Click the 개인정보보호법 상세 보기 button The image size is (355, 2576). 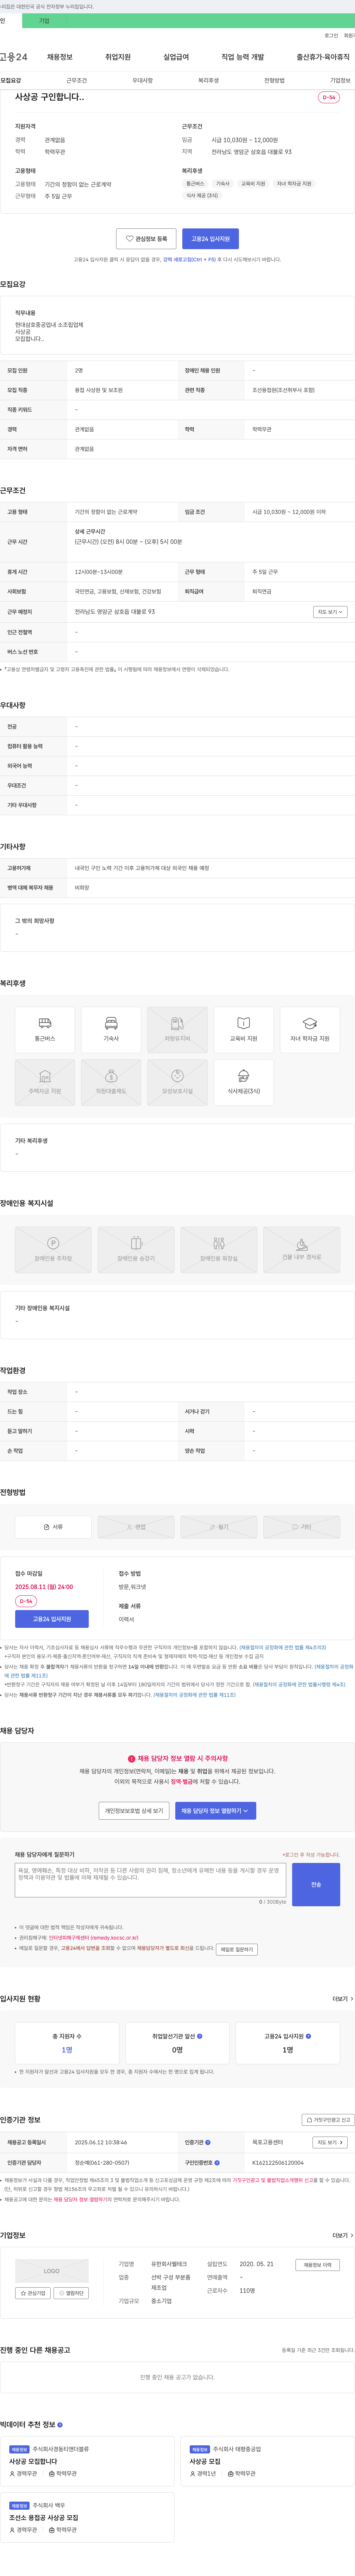point(134,1811)
